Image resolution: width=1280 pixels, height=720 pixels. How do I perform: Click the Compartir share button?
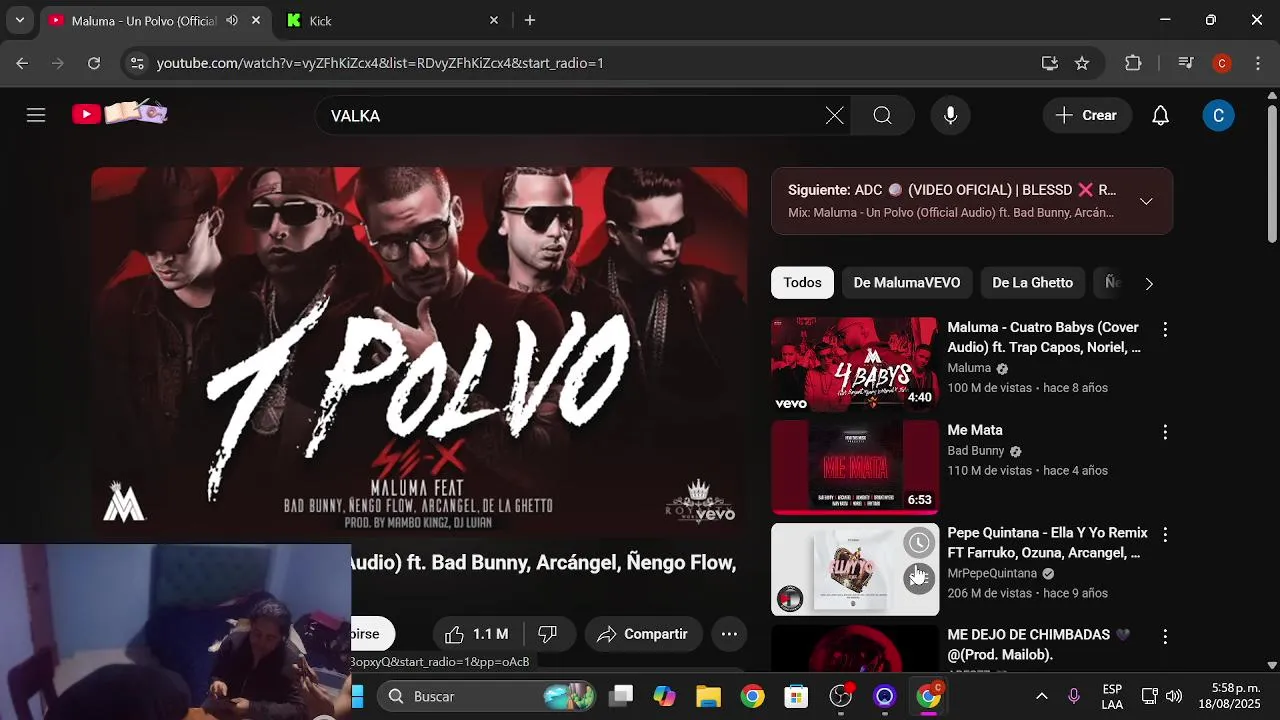(x=643, y=634)
